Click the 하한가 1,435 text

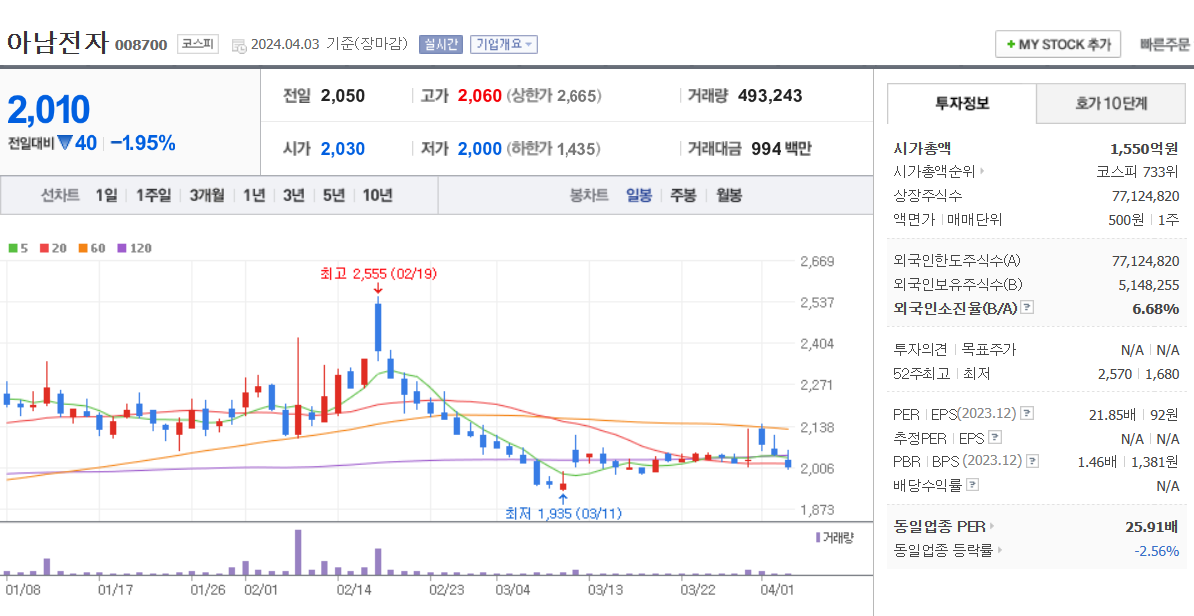(554, 148)
